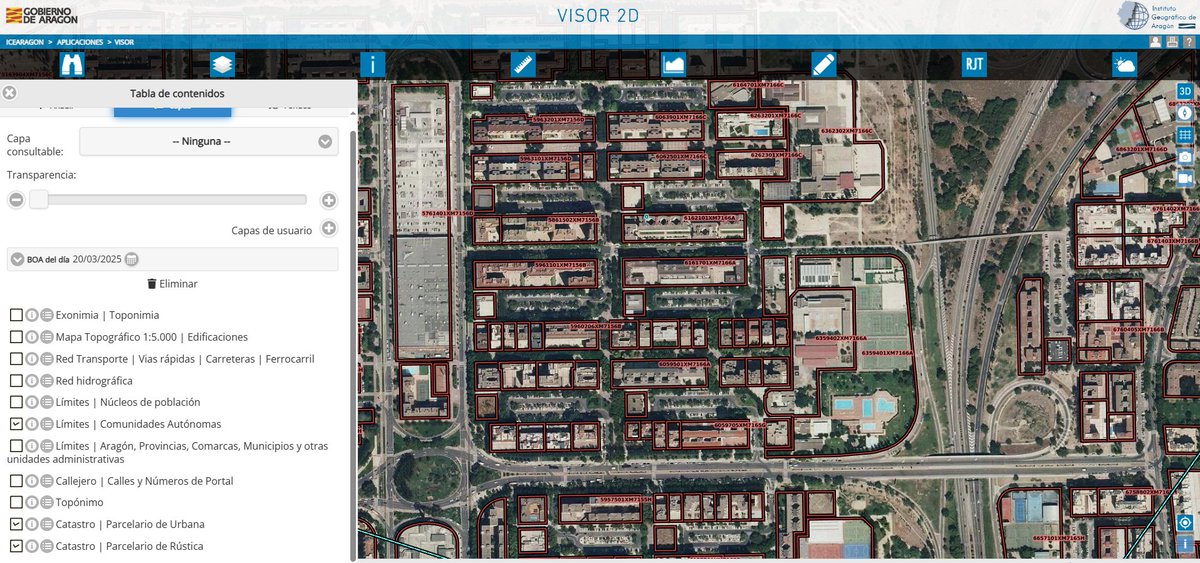Open the help question mark icon
1200x563 pixels.
tap(1188, 42)
